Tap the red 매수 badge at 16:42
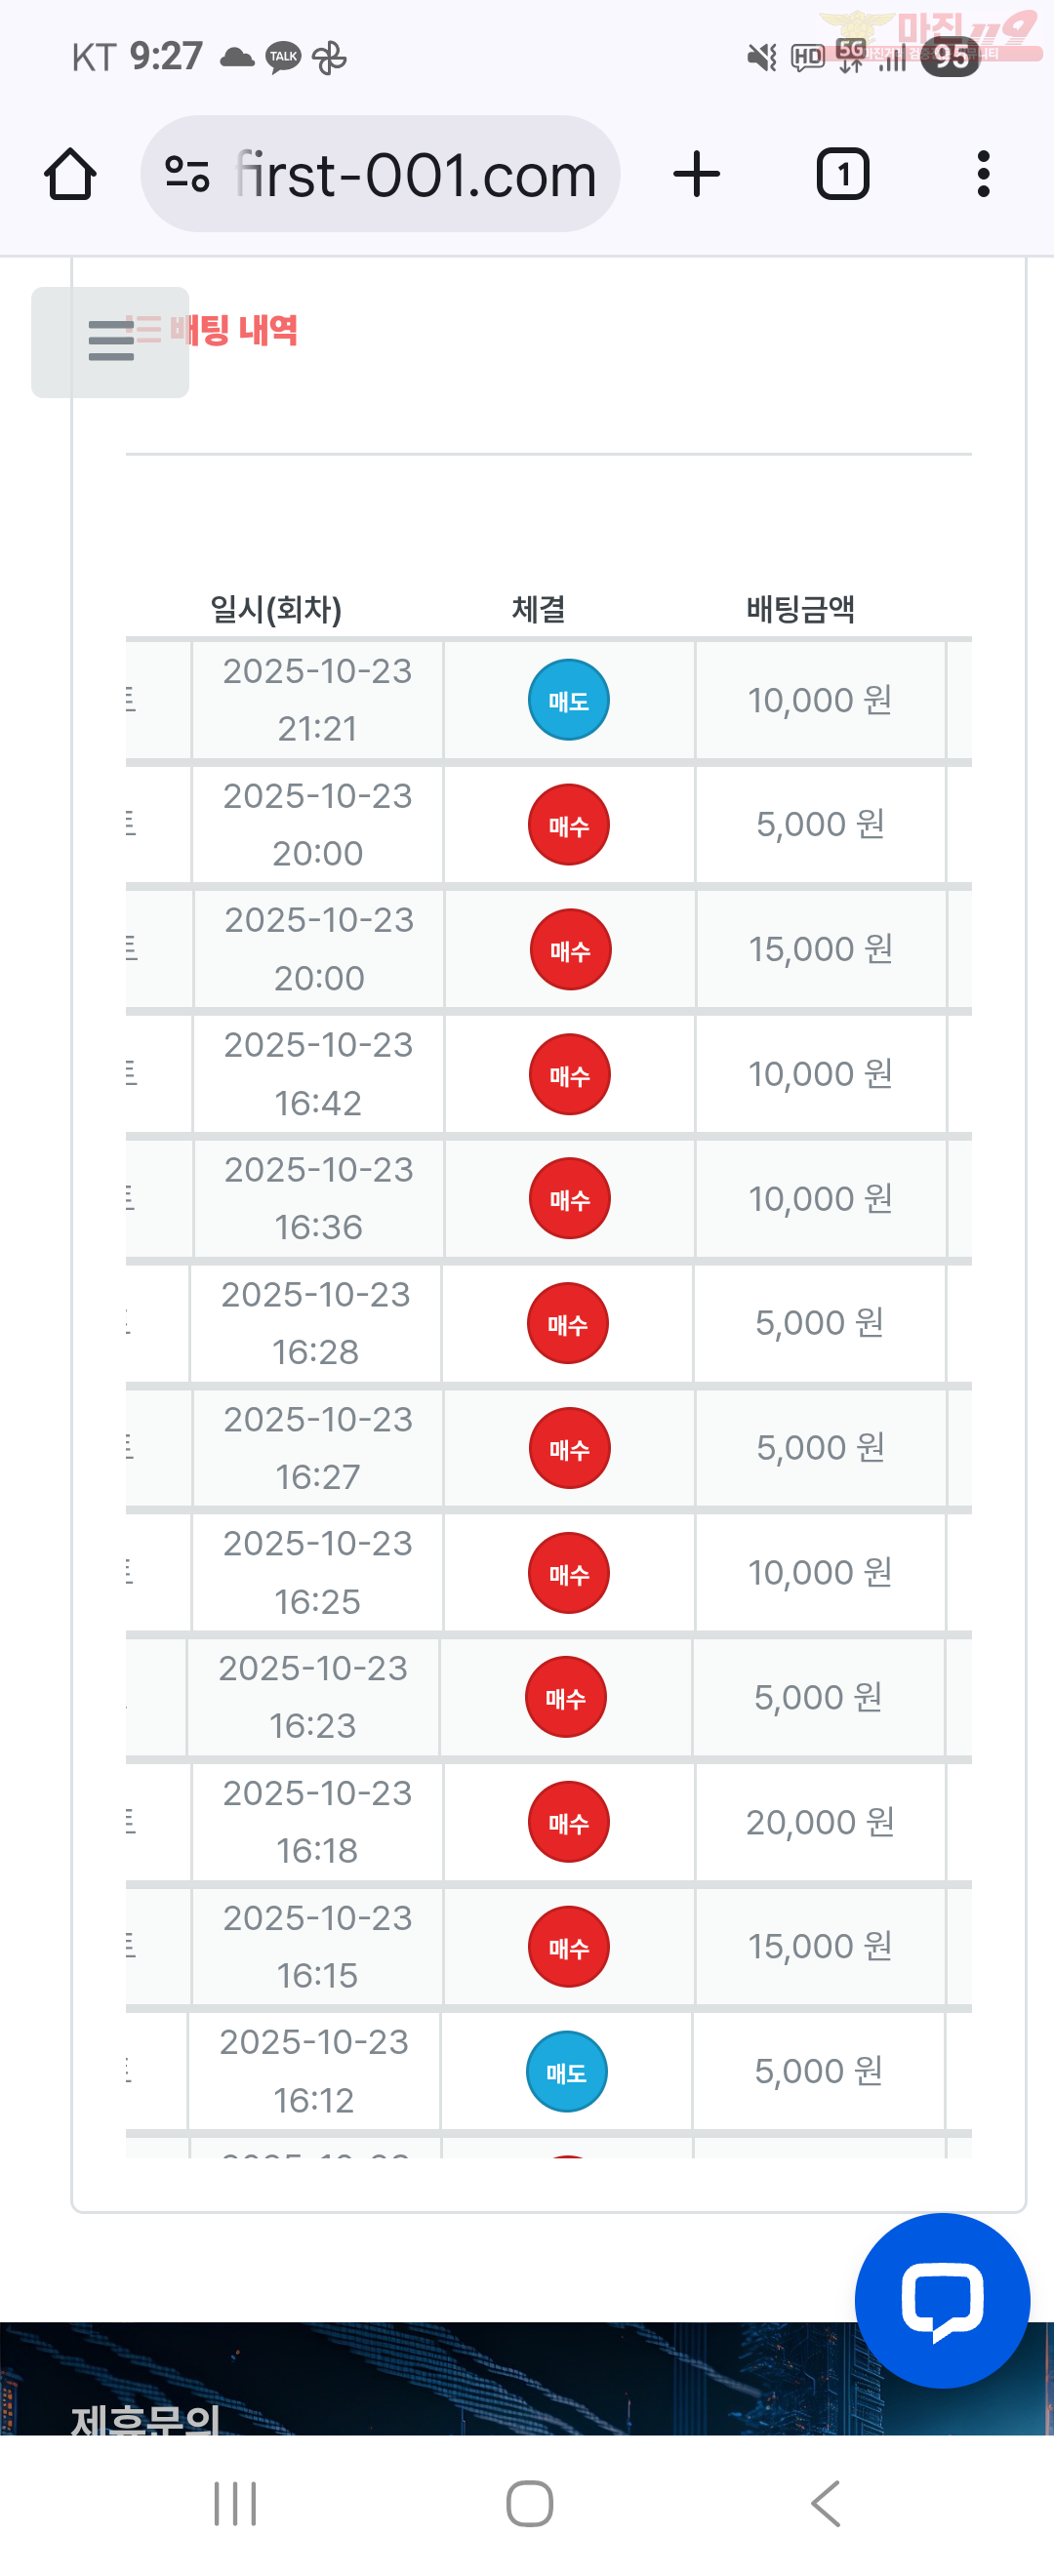The image size is (1054, 2576). click(x=569, y=1074)
